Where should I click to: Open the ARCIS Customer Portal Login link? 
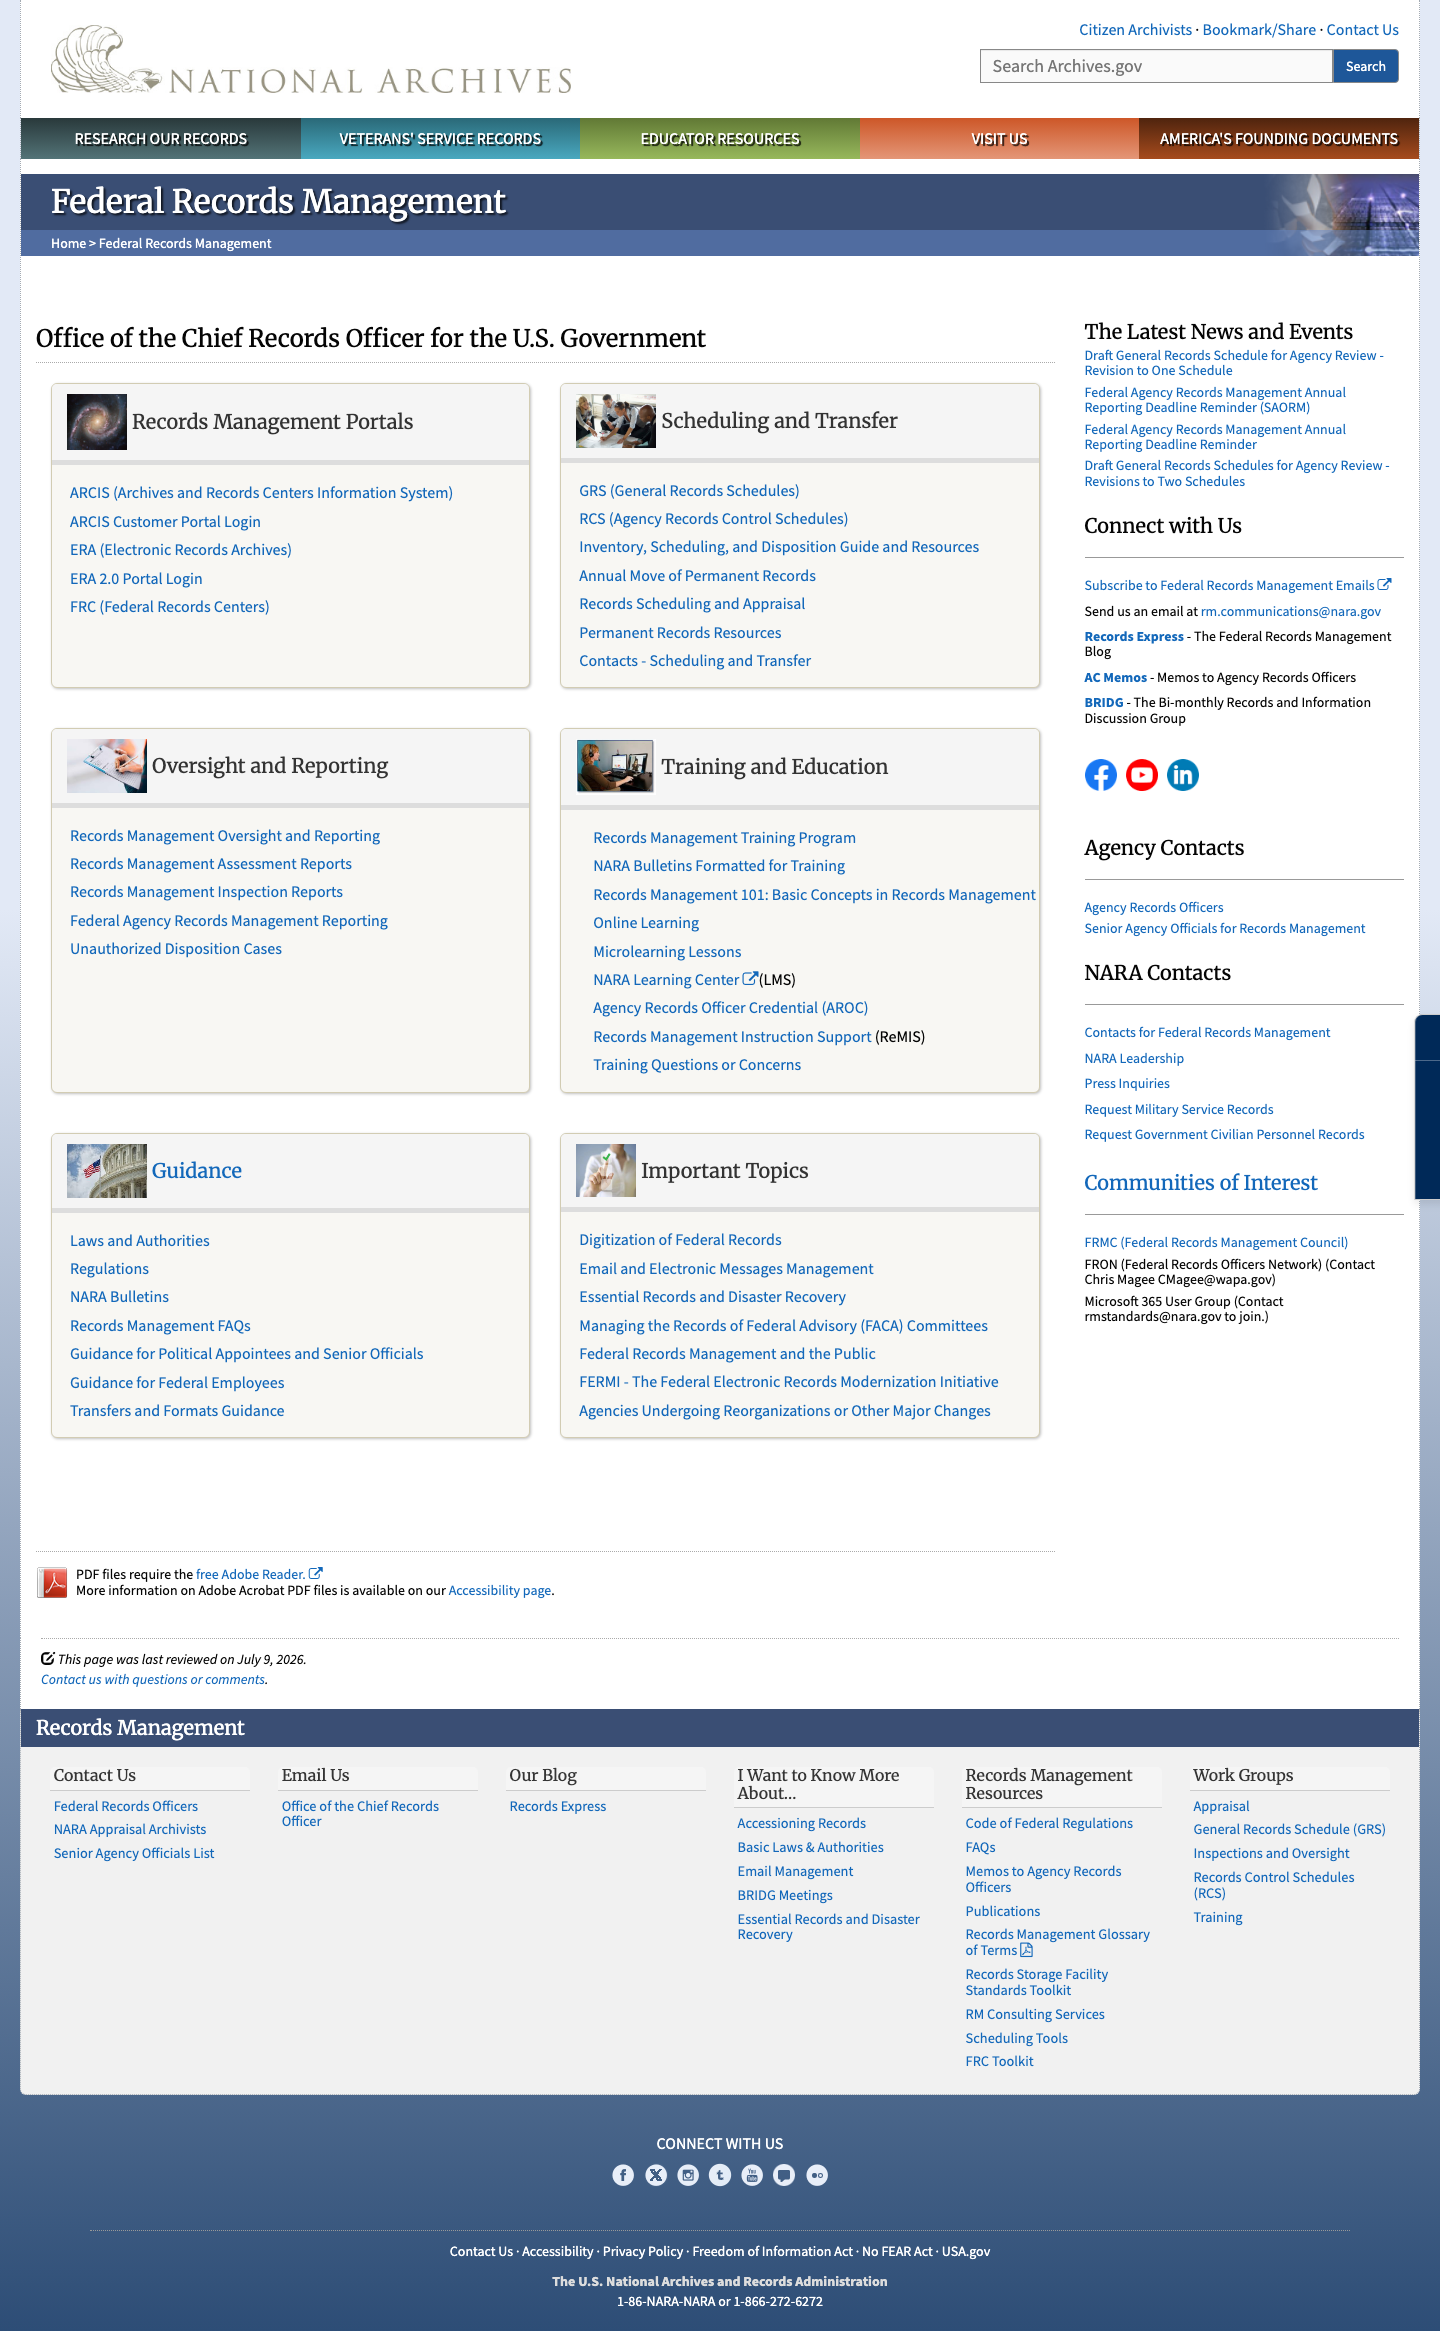click(165, 522)
